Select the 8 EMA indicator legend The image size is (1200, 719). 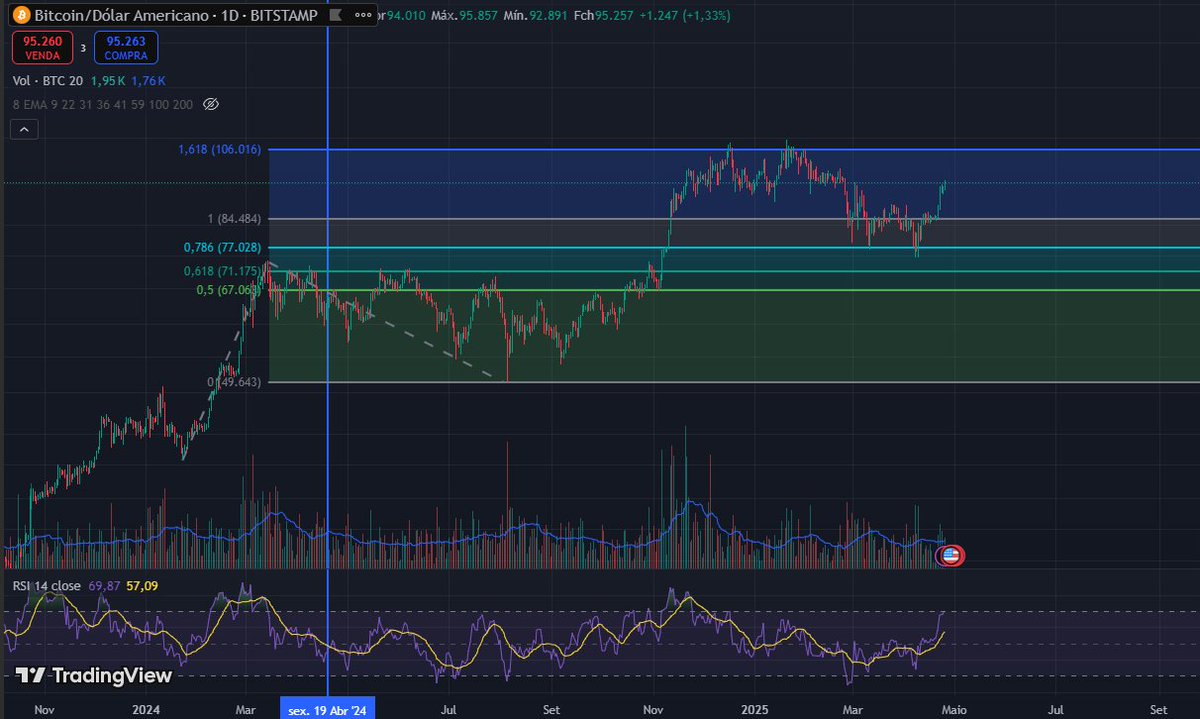[x=103, y=104]
